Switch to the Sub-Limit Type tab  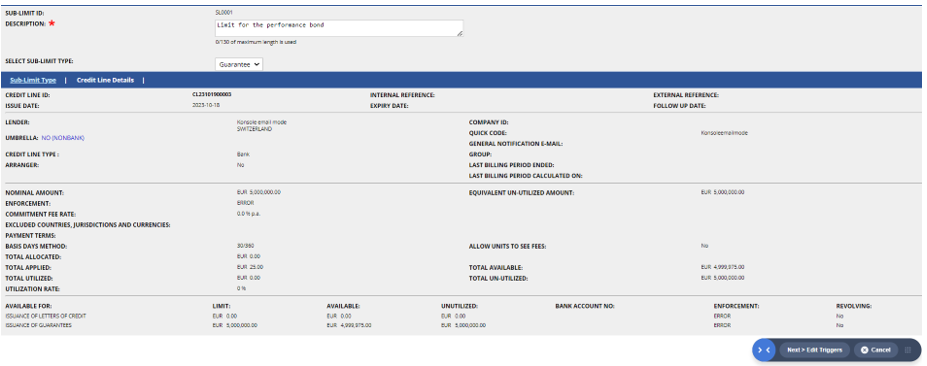point(33,80)
